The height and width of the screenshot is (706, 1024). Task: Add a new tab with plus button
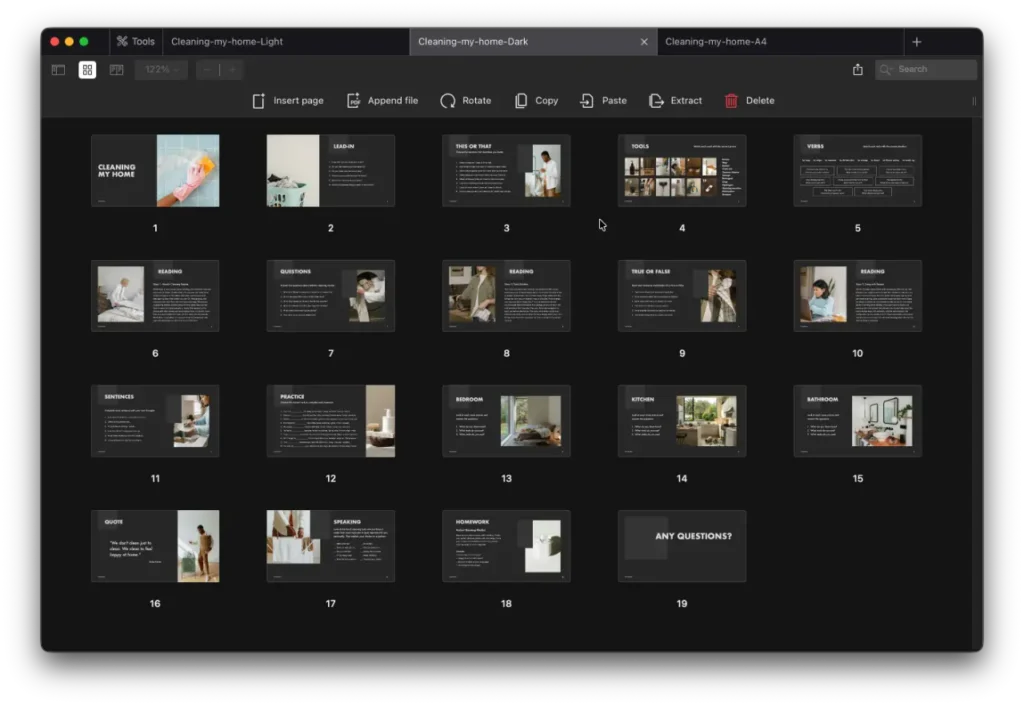917,42
